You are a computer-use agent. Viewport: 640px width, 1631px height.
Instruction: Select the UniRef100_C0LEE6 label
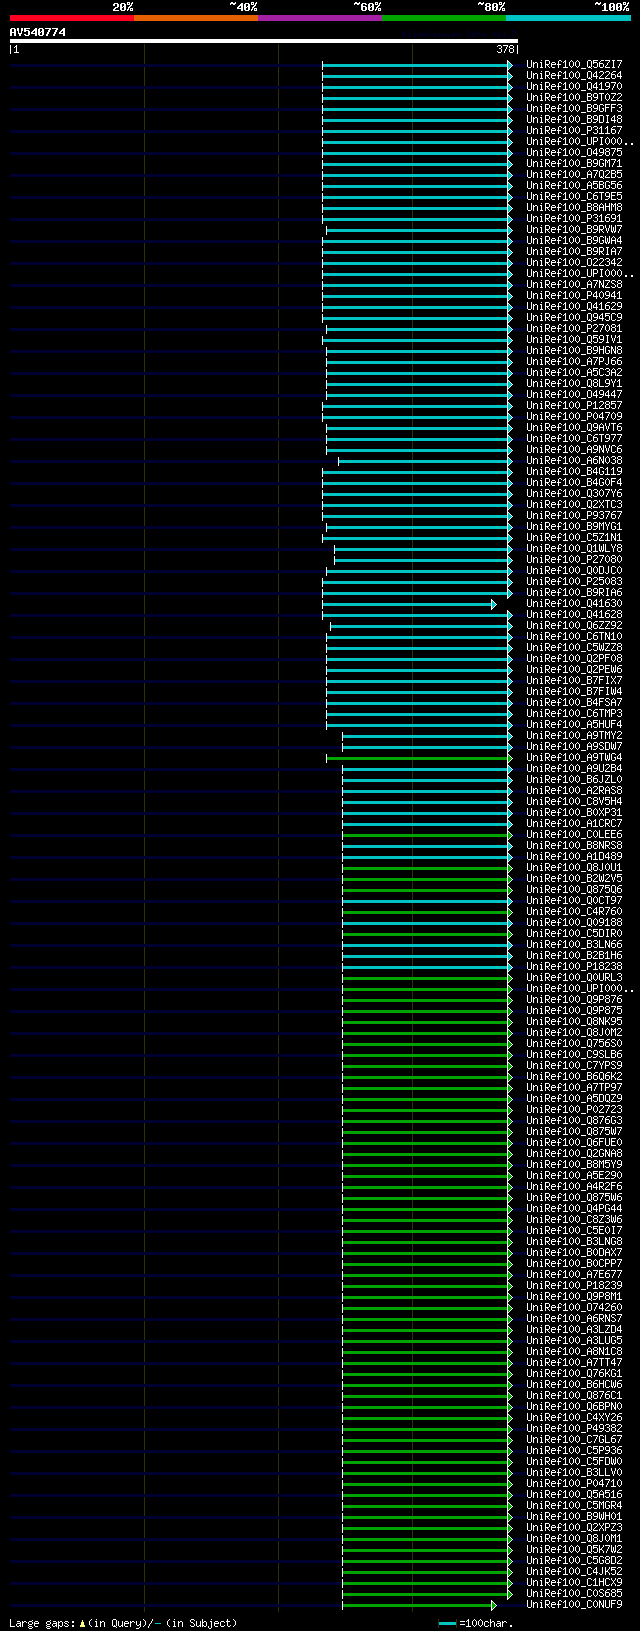574,834
